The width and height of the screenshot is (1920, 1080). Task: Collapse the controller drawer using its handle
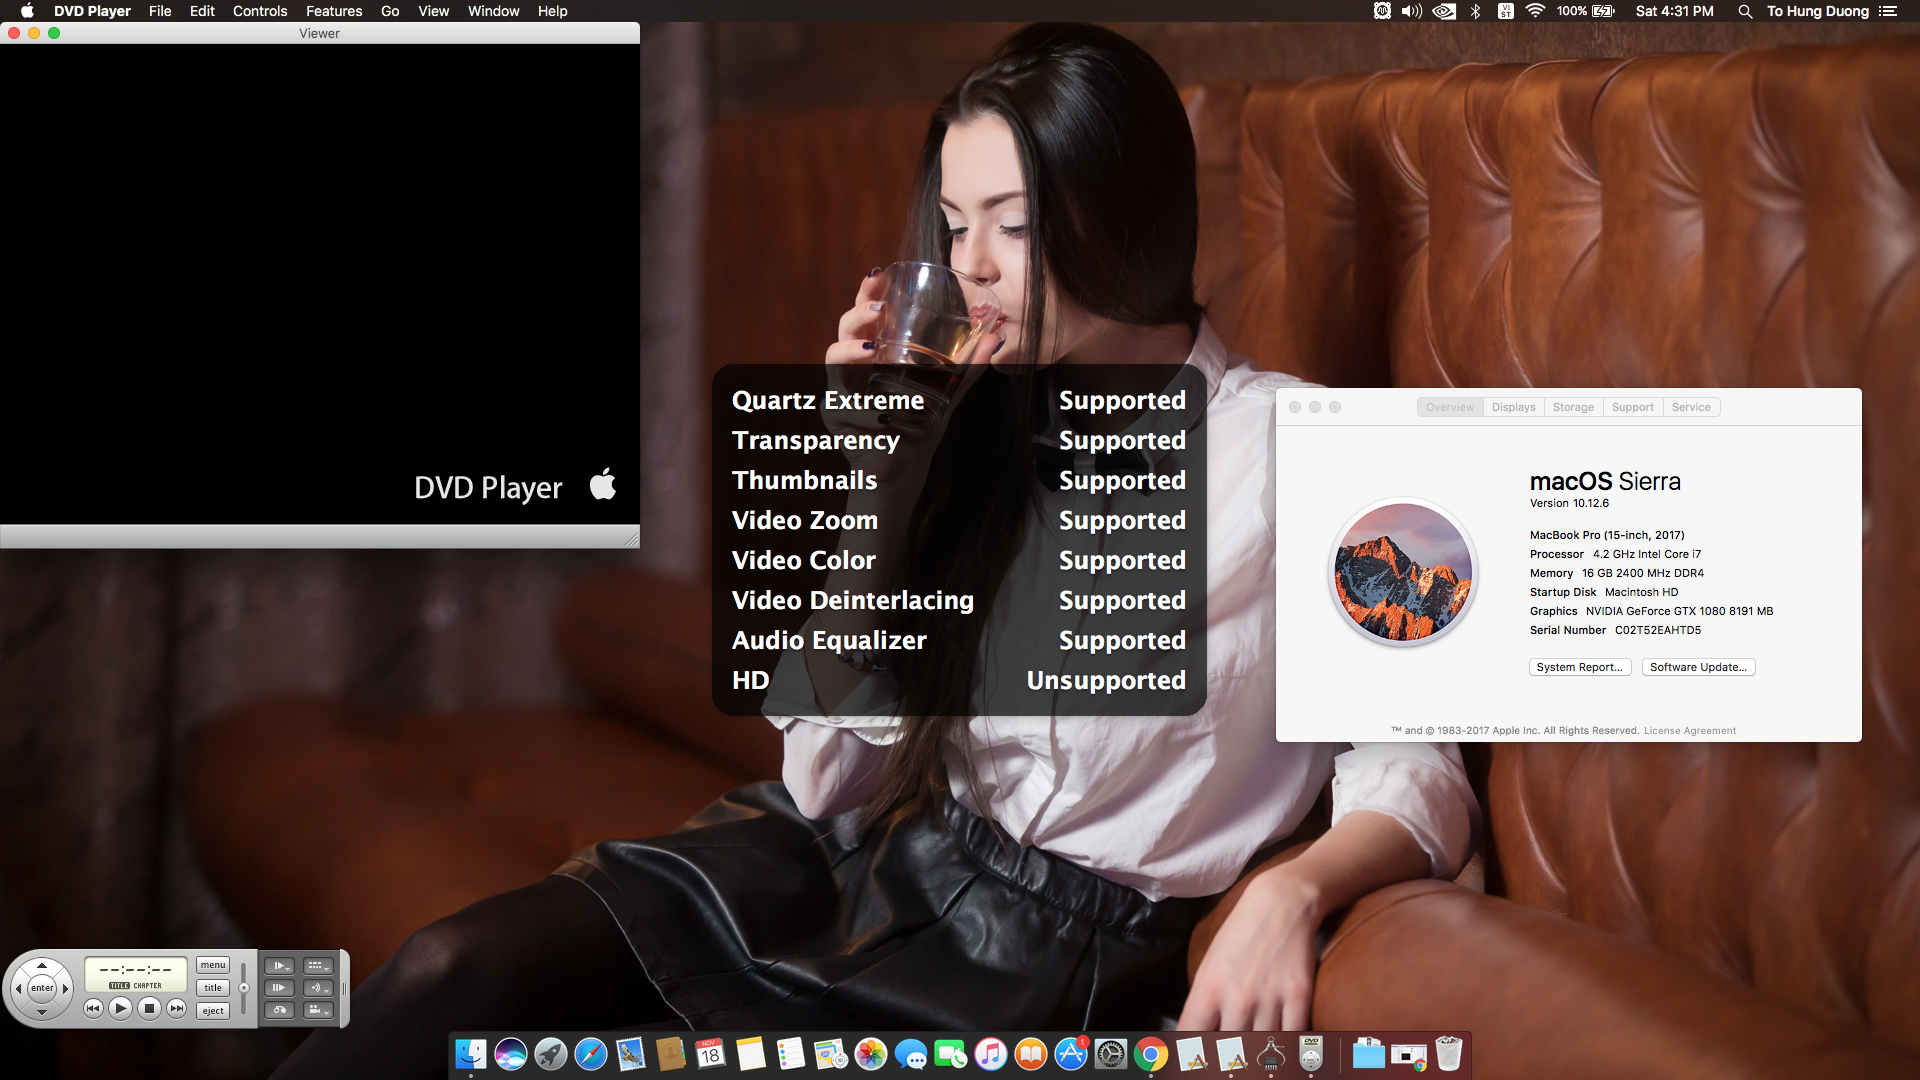(x=344, y=988)
